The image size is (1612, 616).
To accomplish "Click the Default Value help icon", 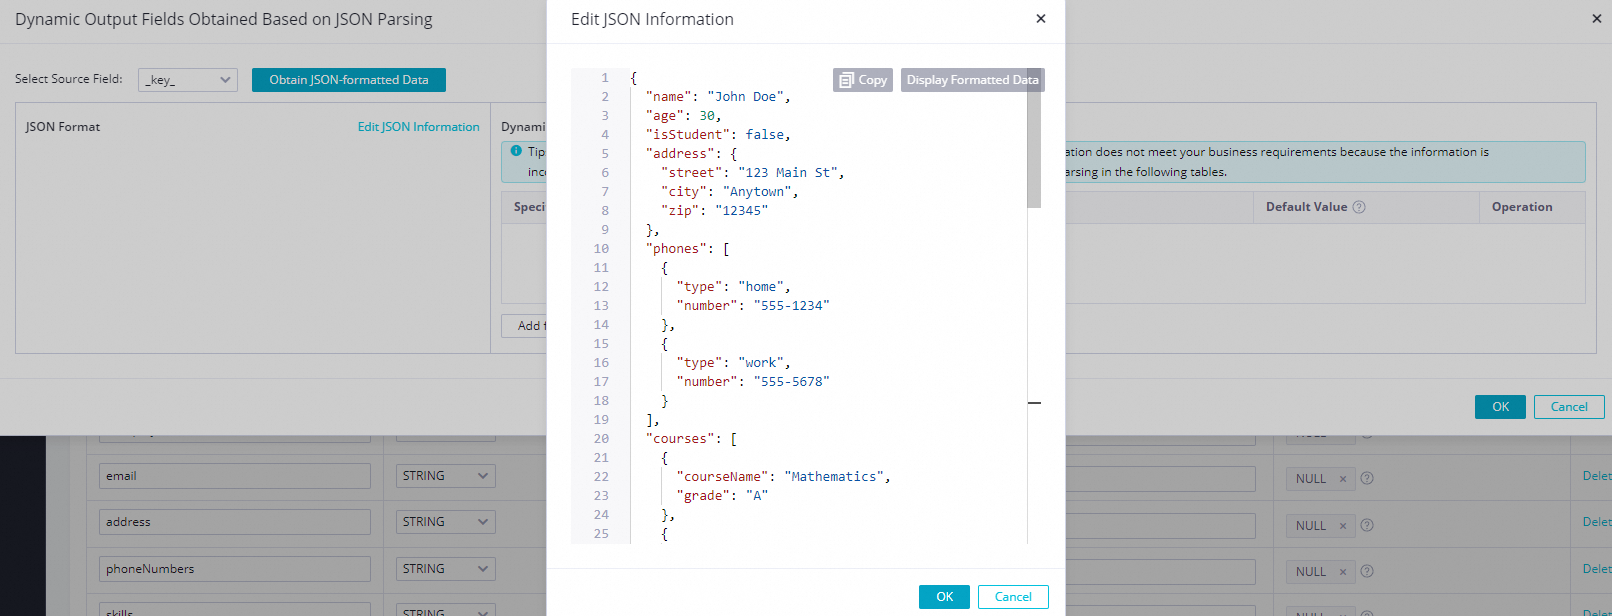I will (x=1359, y=207).
